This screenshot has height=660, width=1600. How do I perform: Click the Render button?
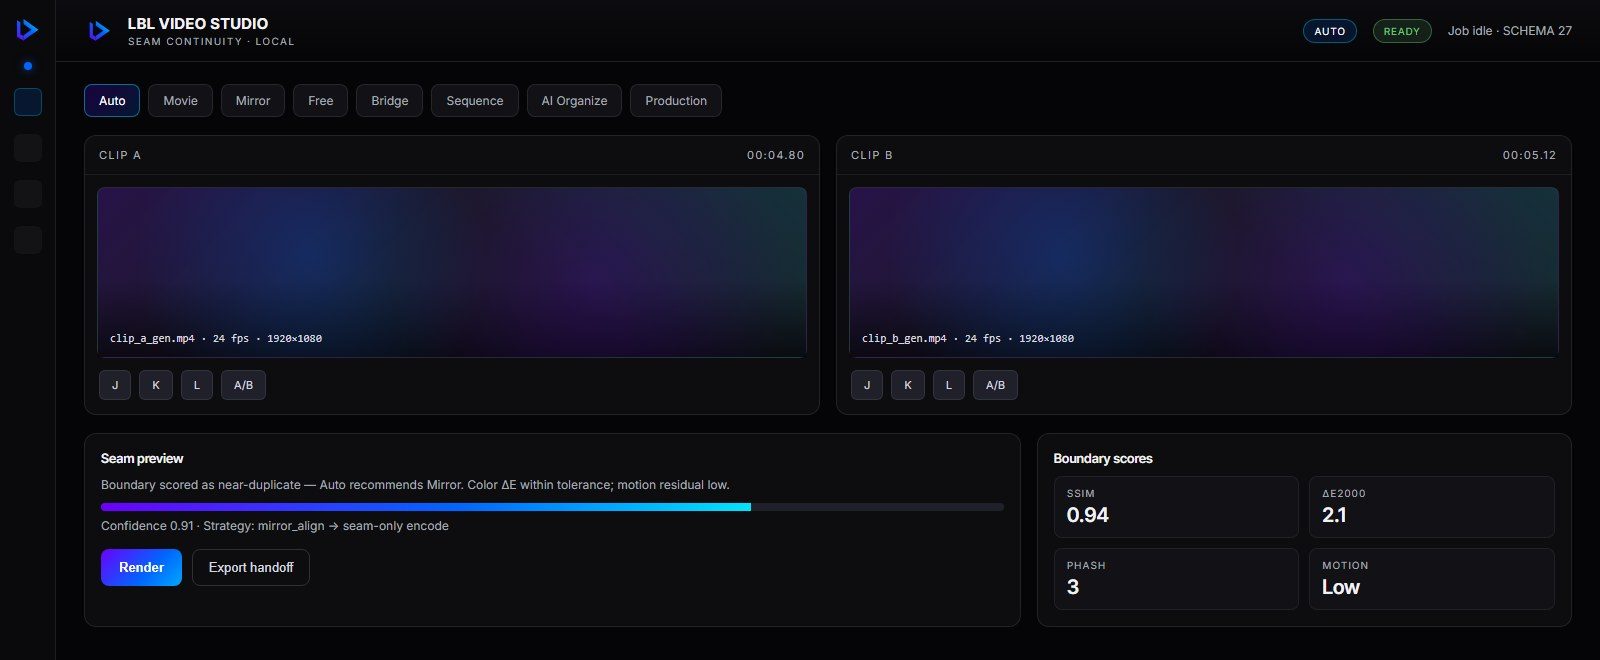[141, 567]
